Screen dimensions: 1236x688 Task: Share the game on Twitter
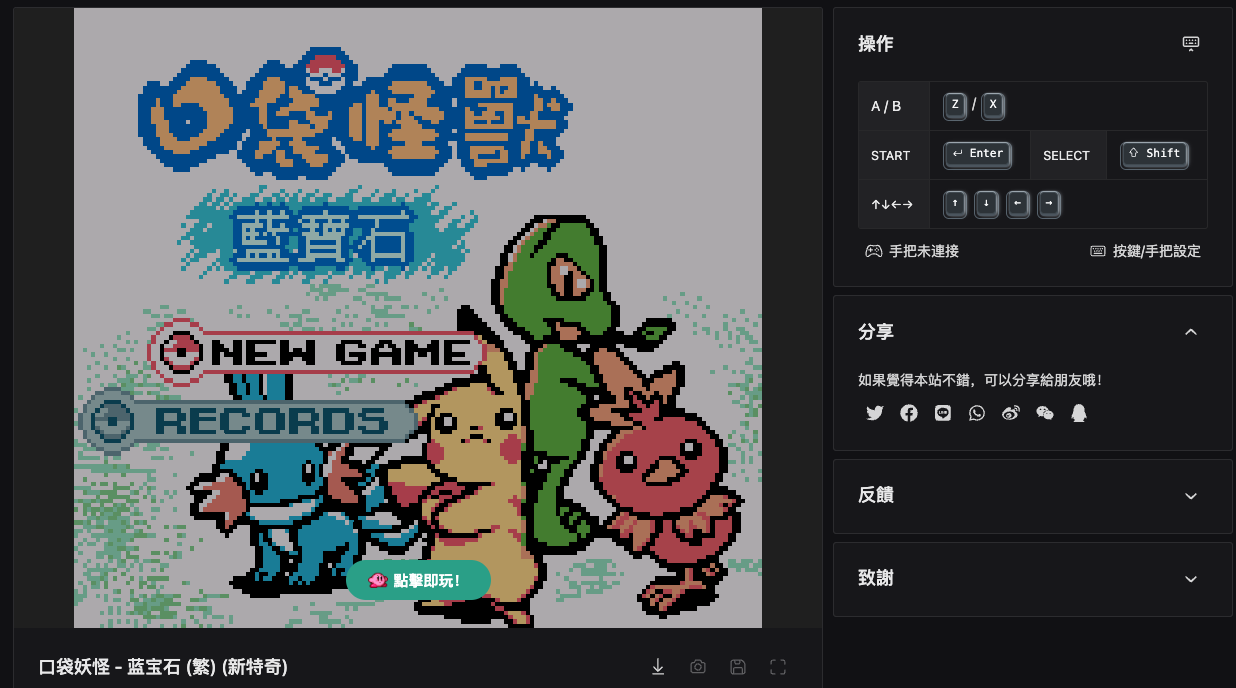point(874,412)
